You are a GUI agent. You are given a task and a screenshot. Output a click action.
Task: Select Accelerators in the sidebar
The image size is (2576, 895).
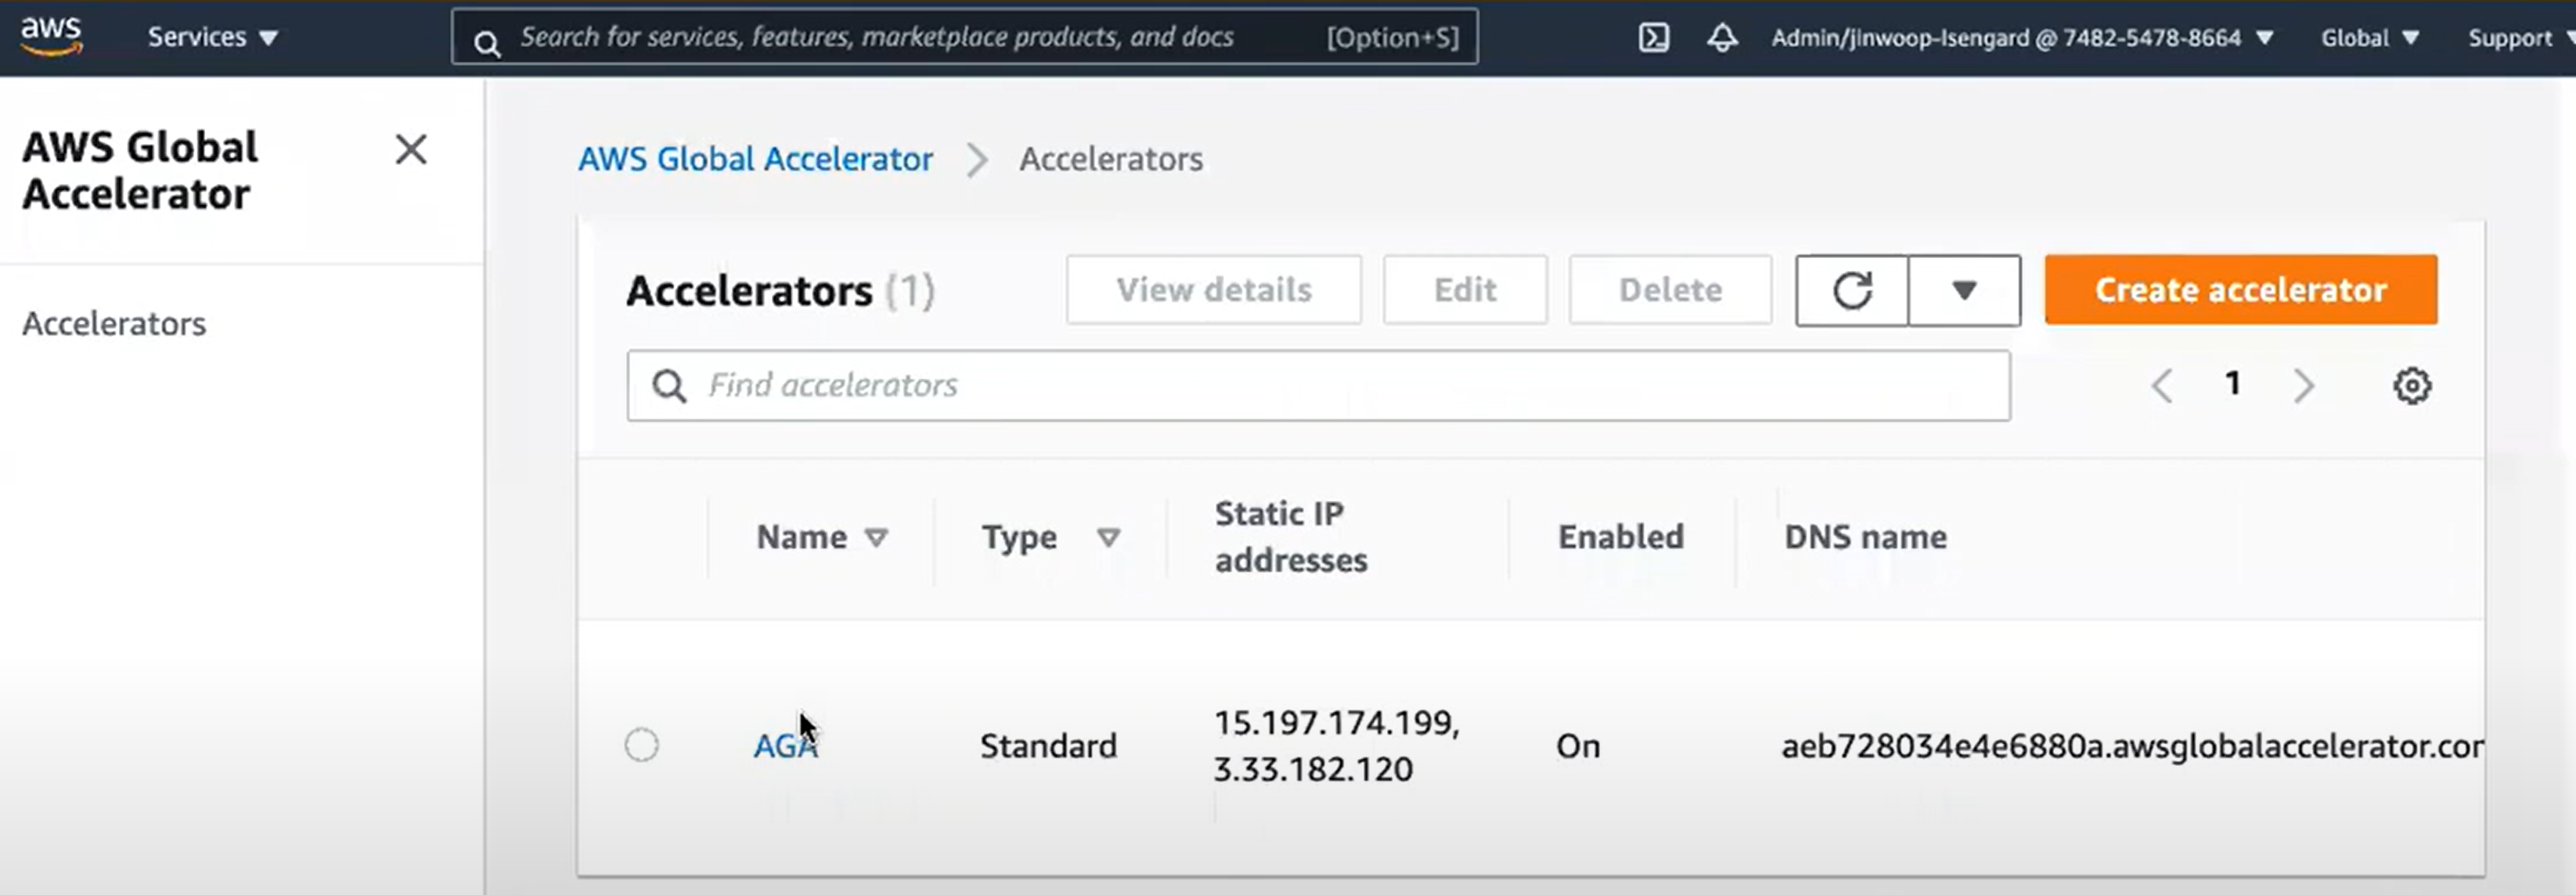(114, 324)
